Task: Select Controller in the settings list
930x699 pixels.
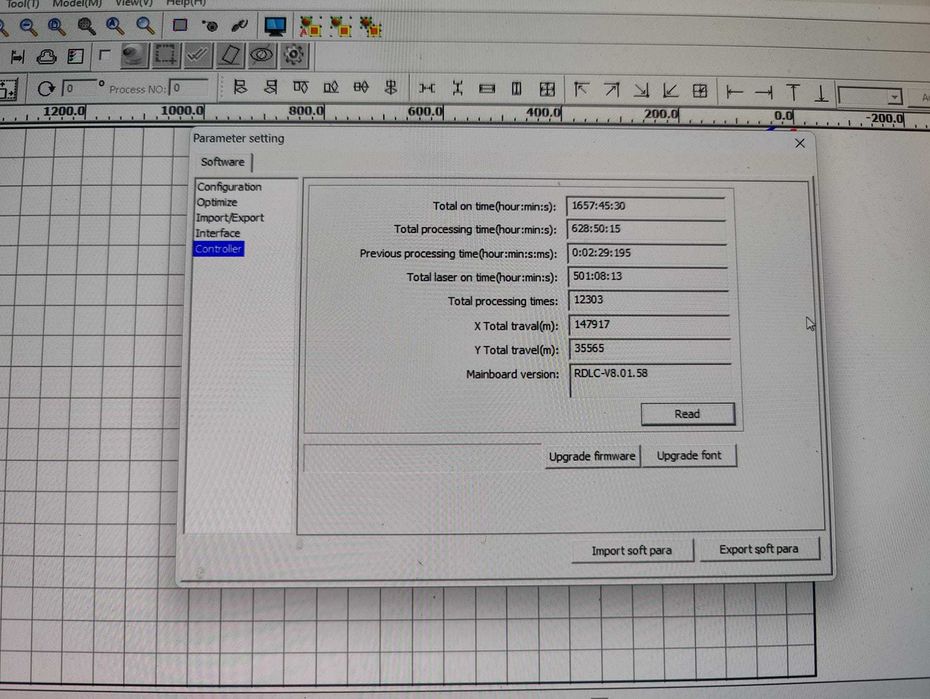Action: pos(218,249)
